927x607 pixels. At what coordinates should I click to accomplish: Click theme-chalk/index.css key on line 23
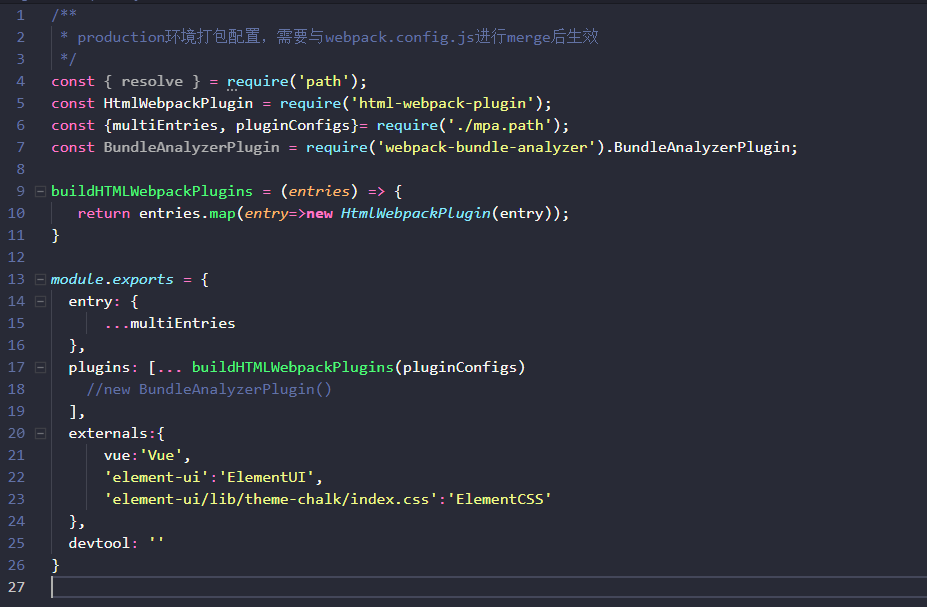coord(271,499)
